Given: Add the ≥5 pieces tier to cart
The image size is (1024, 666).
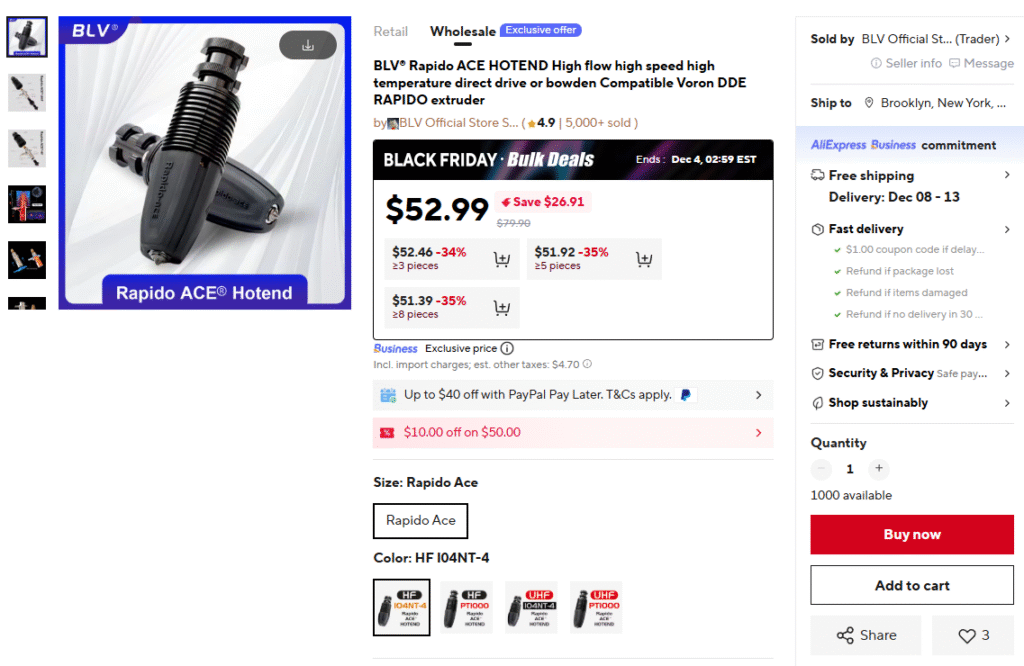Looking at the screenshot, I should (x=644, y=260).
